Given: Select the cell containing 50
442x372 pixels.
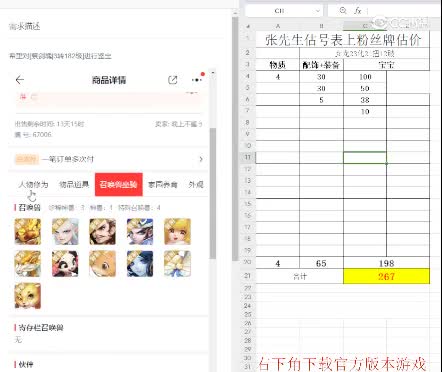Looking at the screenshot, I should click(365, 88).
